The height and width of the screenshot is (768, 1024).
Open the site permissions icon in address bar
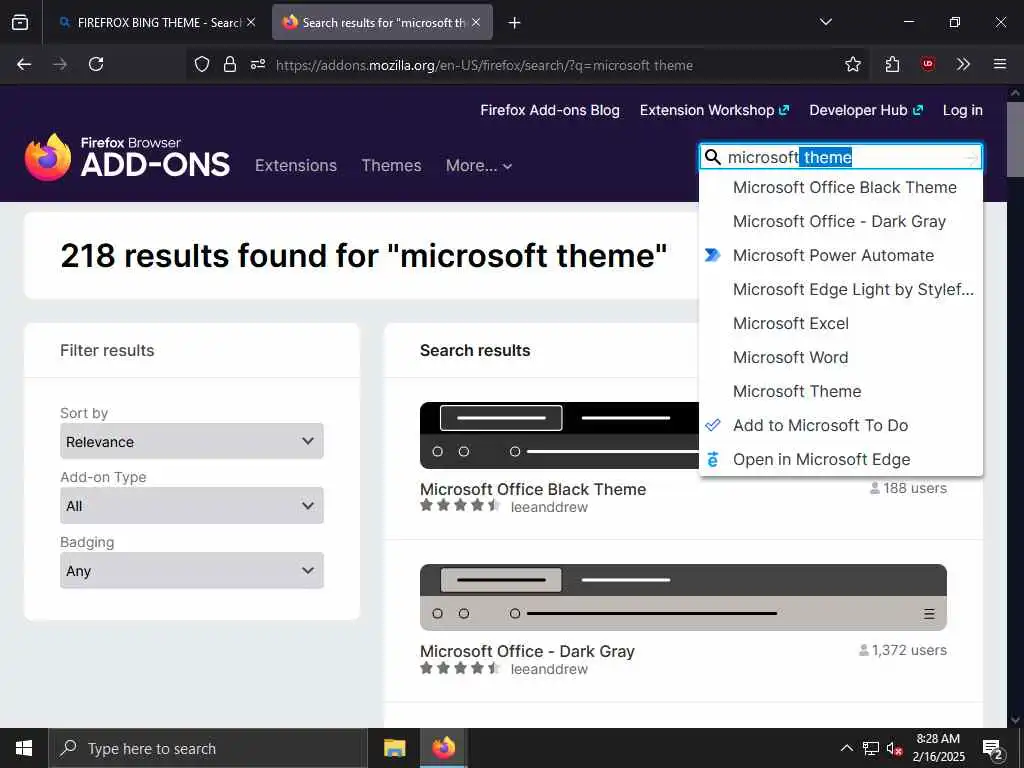258,64
